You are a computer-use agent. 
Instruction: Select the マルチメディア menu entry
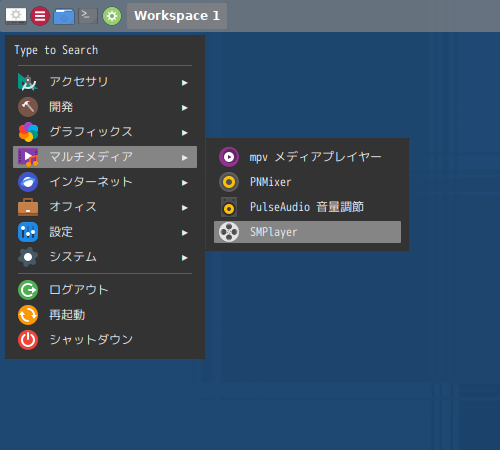[105, 157]
